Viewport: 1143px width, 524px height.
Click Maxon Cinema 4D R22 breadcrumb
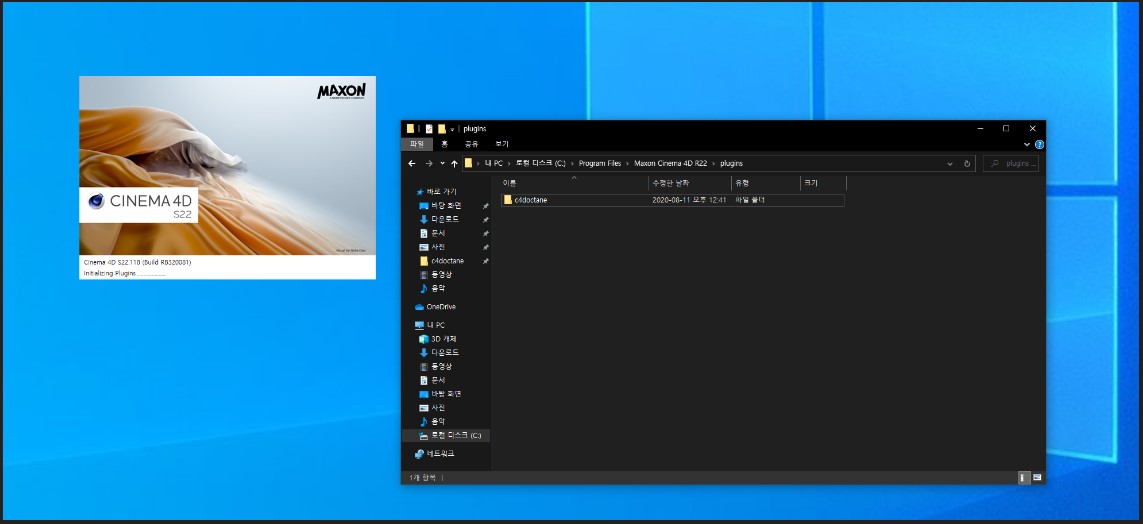(671, 164)
